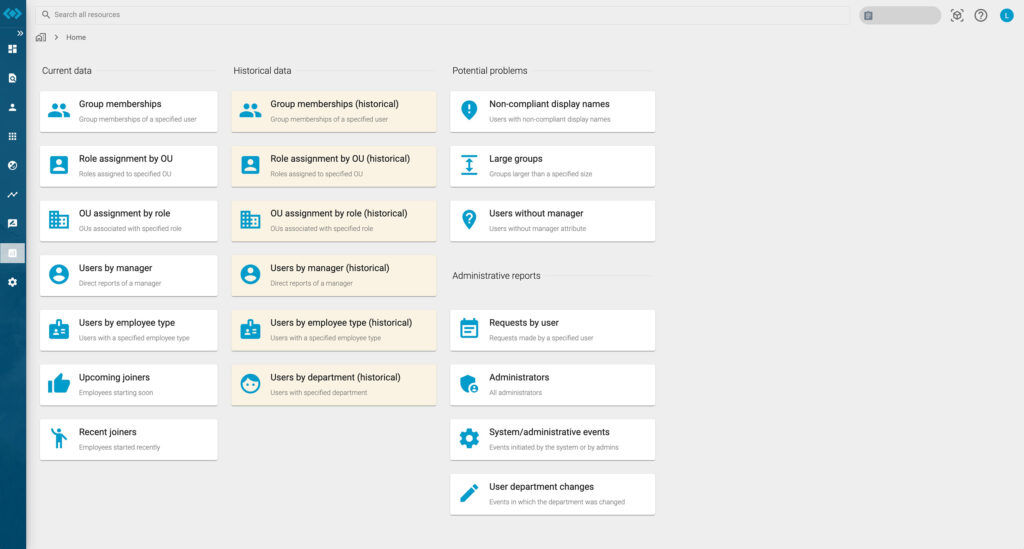The width and height of the screenshot is (1024, 549).
Task: Open the search-document icon in sidebar
Action: 12,78
